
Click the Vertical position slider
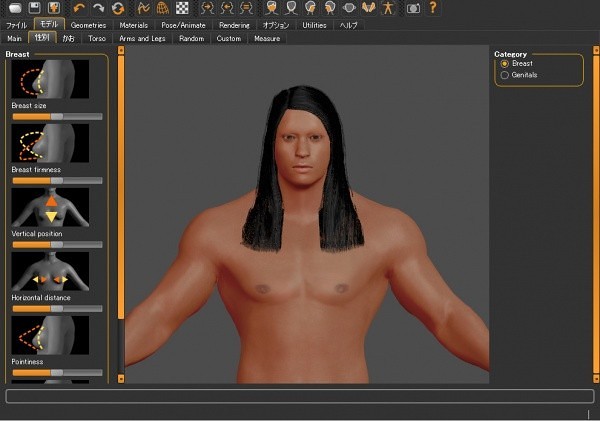pyautogui.click(x=57, y=244)
